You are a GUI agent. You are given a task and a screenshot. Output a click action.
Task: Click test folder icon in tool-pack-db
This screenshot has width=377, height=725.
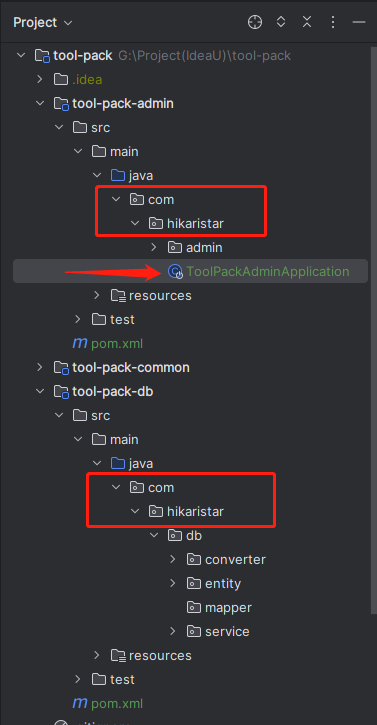(x=99, y=679)
